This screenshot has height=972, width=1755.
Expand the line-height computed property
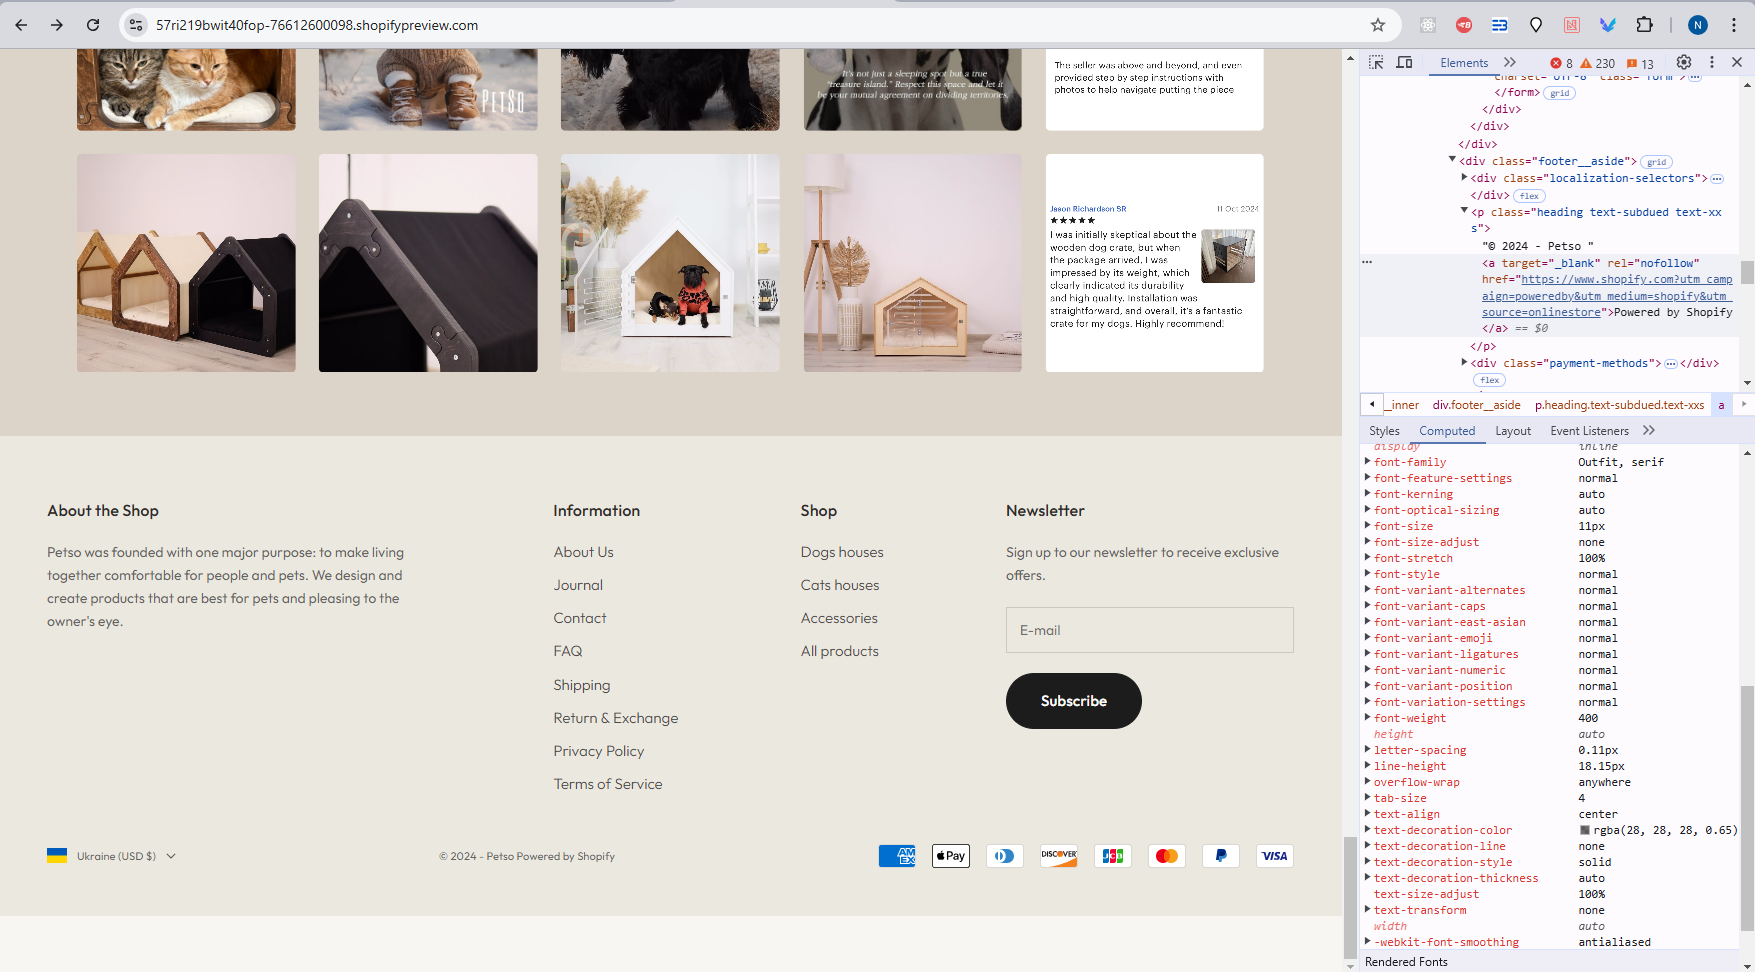[1368, 766]
